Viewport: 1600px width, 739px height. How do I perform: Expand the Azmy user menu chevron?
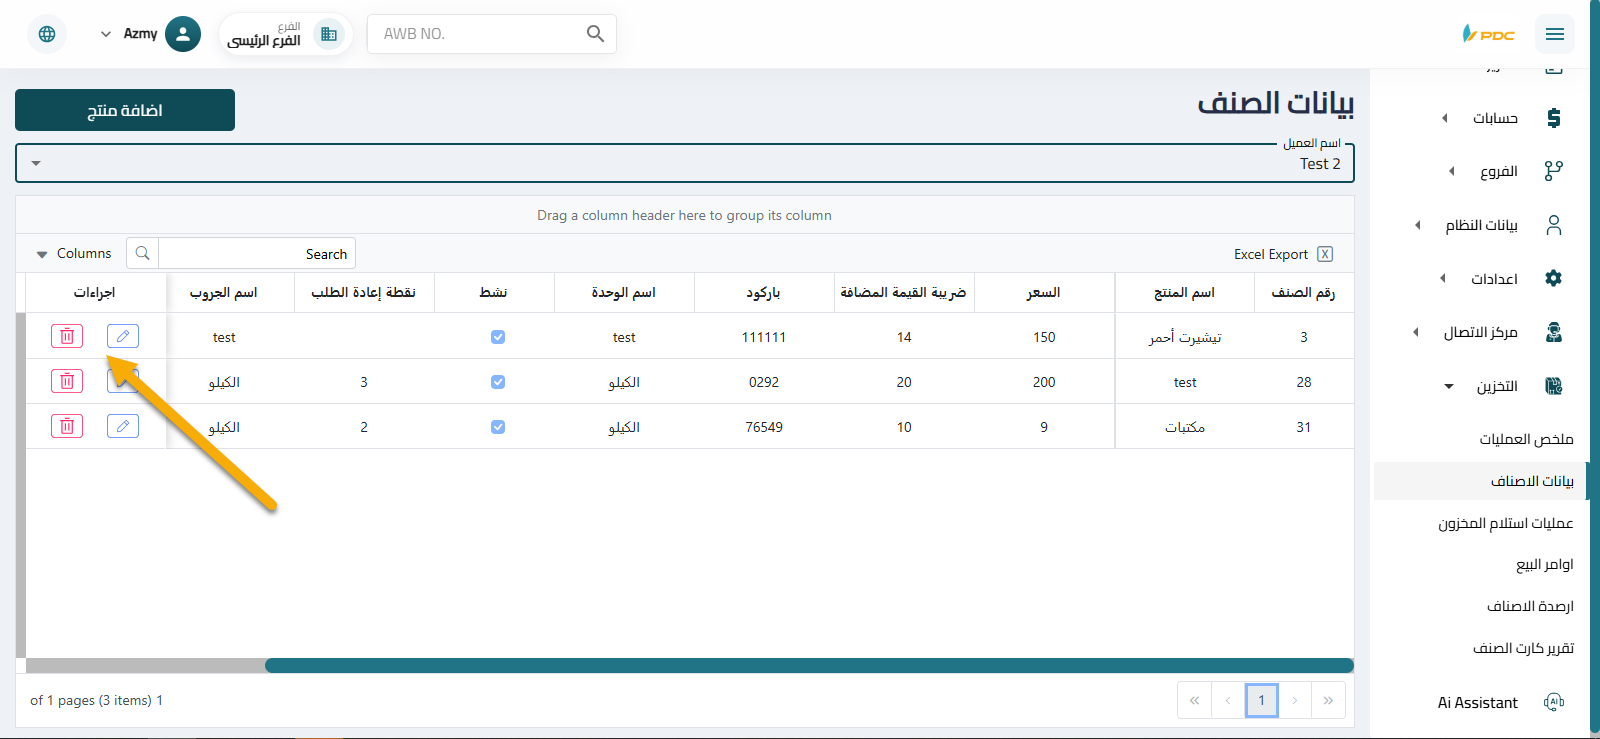pyautogui.click(x=106, y=34)
